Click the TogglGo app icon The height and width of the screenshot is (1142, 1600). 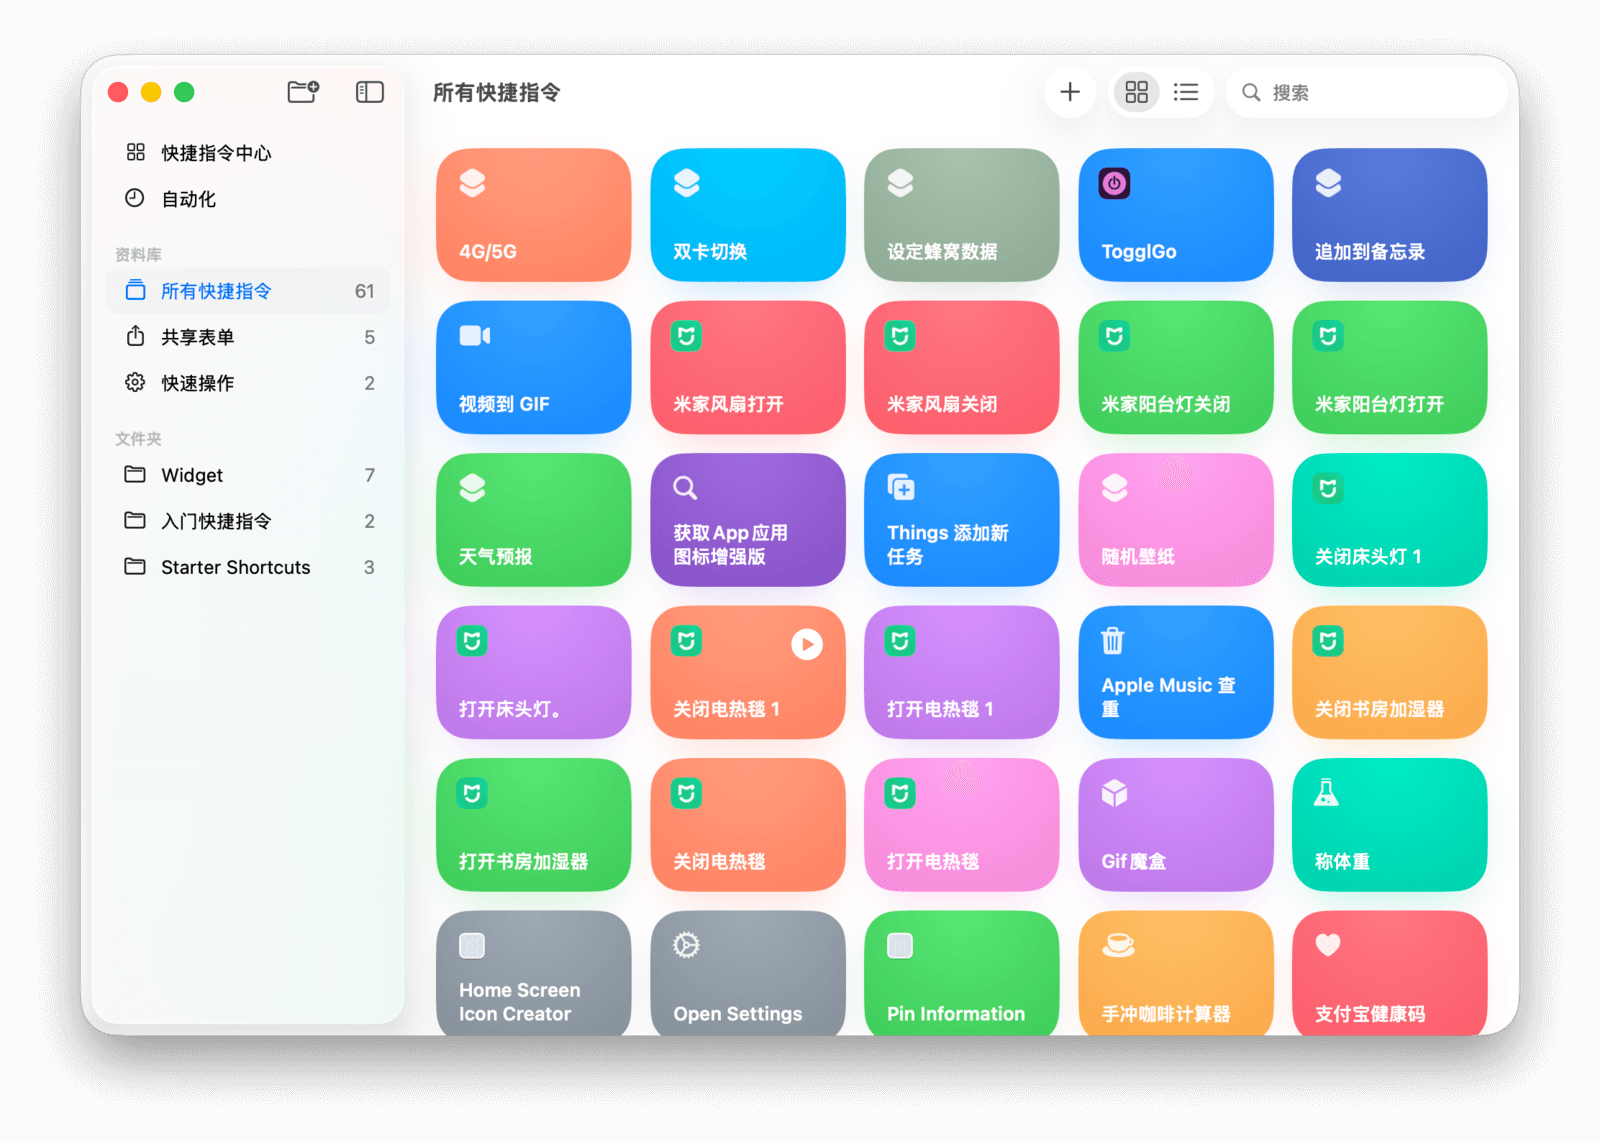click(x=1114, y=184)
